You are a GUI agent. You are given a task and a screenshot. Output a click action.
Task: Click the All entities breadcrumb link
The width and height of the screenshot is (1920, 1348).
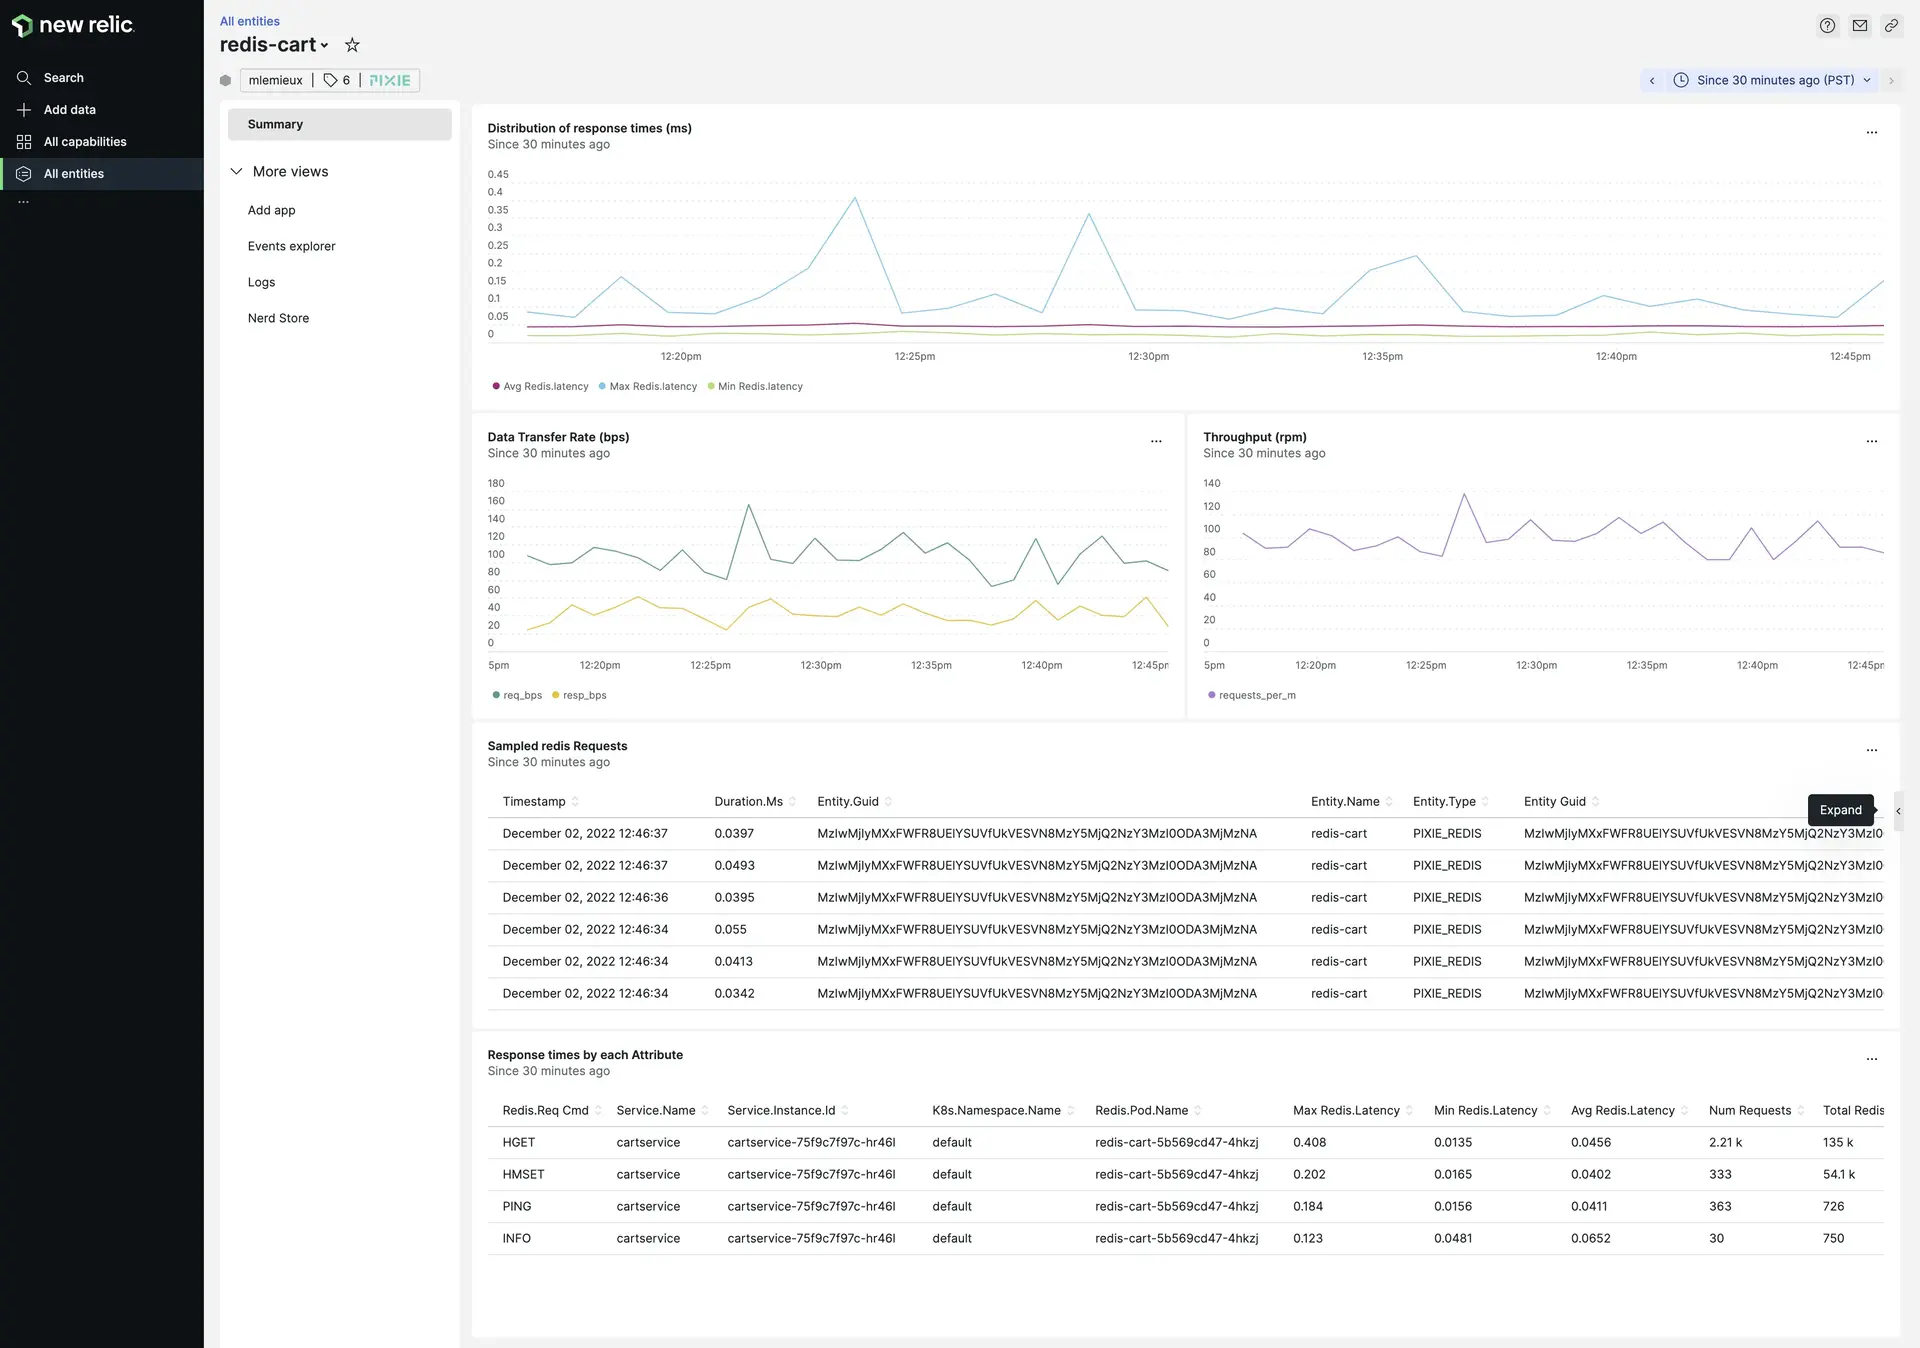point(249,21)
